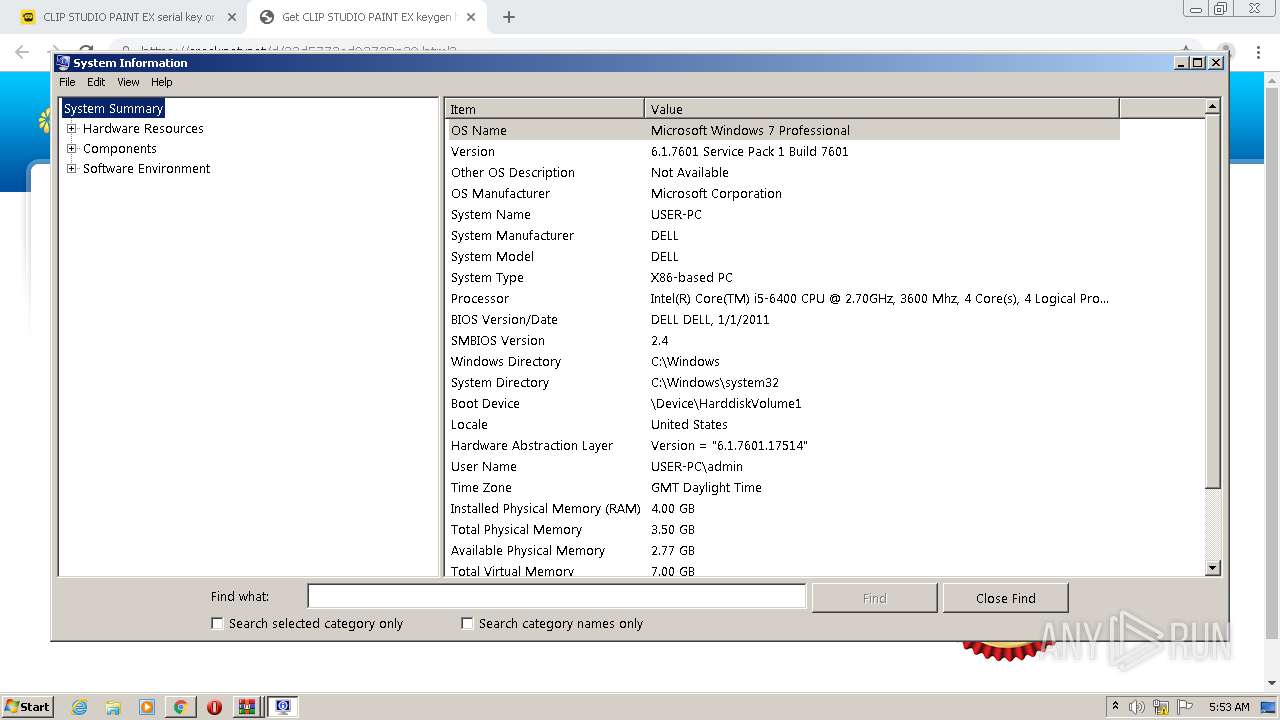
Task: Open the Help menu
Action: pyautogui.click(x=162, y=82)
